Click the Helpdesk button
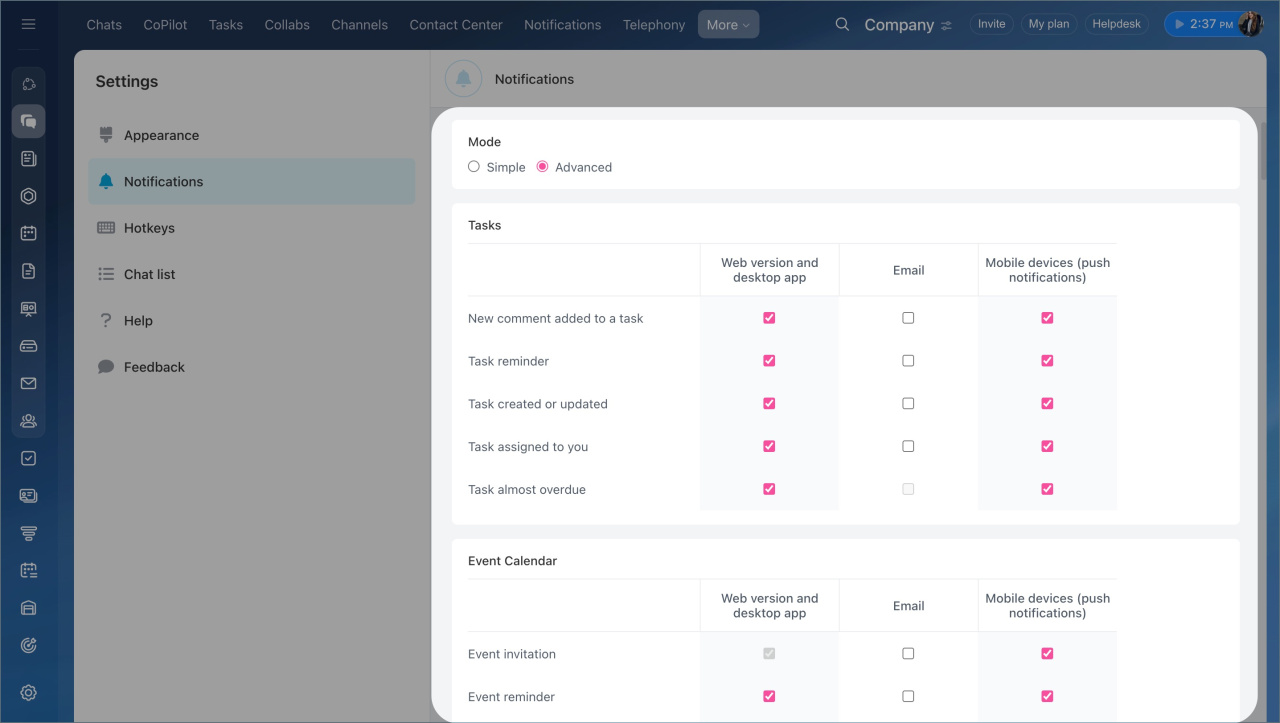 click(x=1116, y=24)
